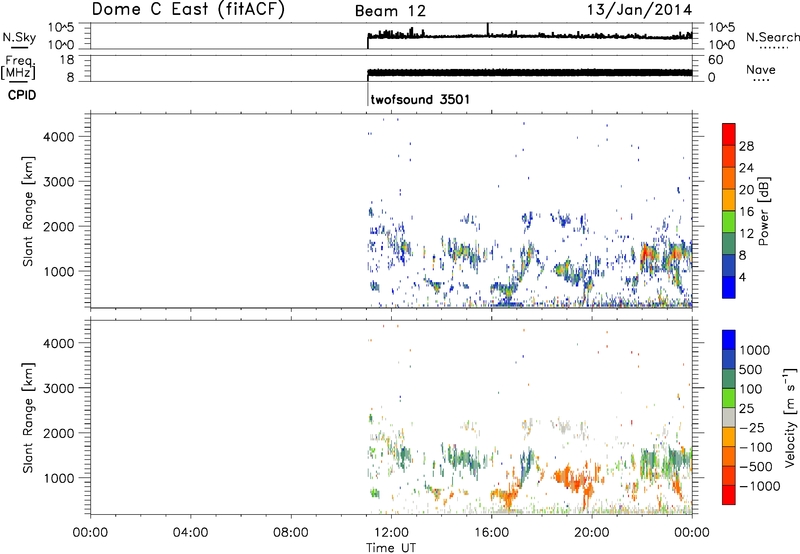The height and width of the screenshot is (554, 800).
Task: Click the 'Nave' legend label
Action: click(761, 69)
